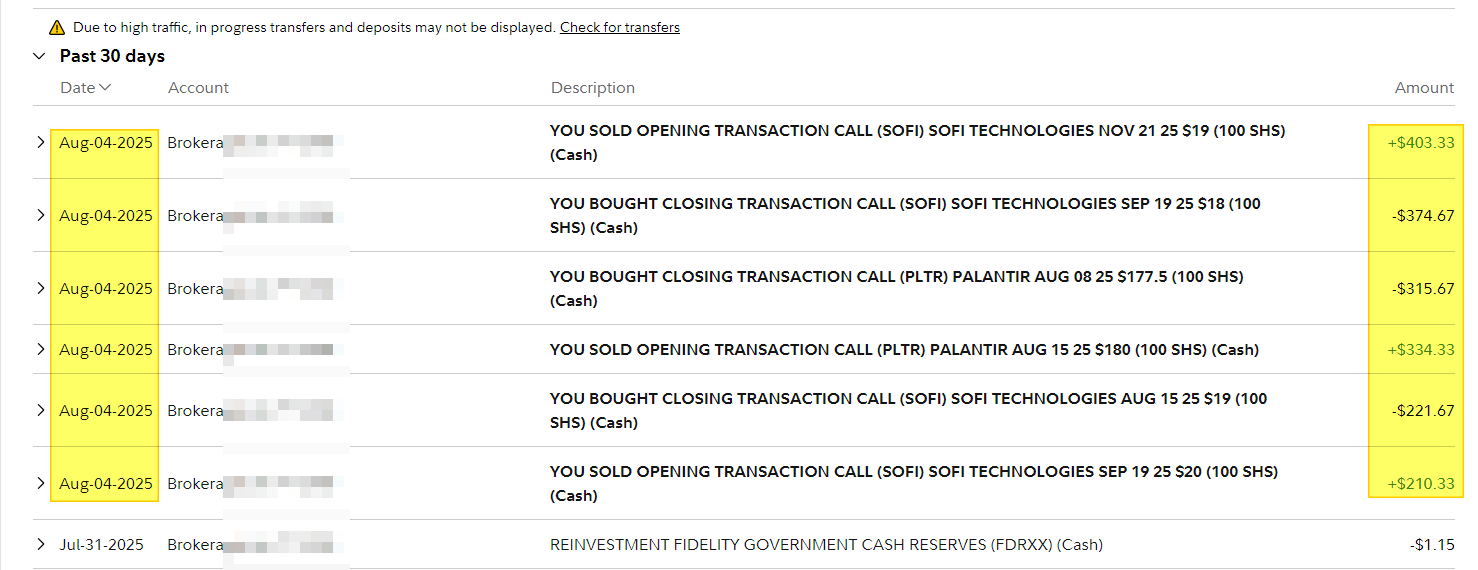The image size is (1478, 570).
Task: Sort by the Date column arrow
Action: (105, 88)
